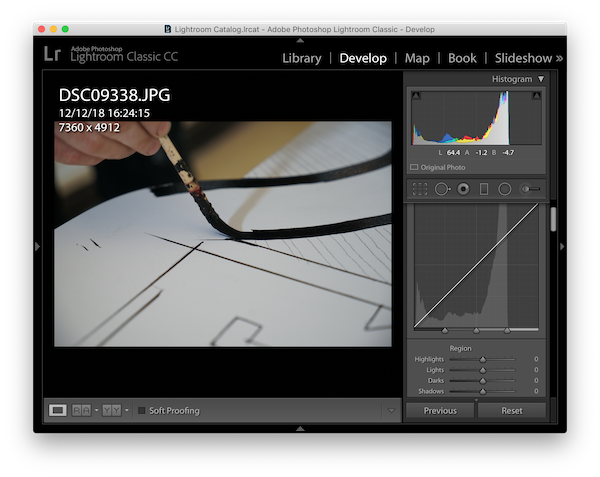This screenshot has width=600, height=477.
Task: Click the Darks value field
Action: click(x=536, y=381)
